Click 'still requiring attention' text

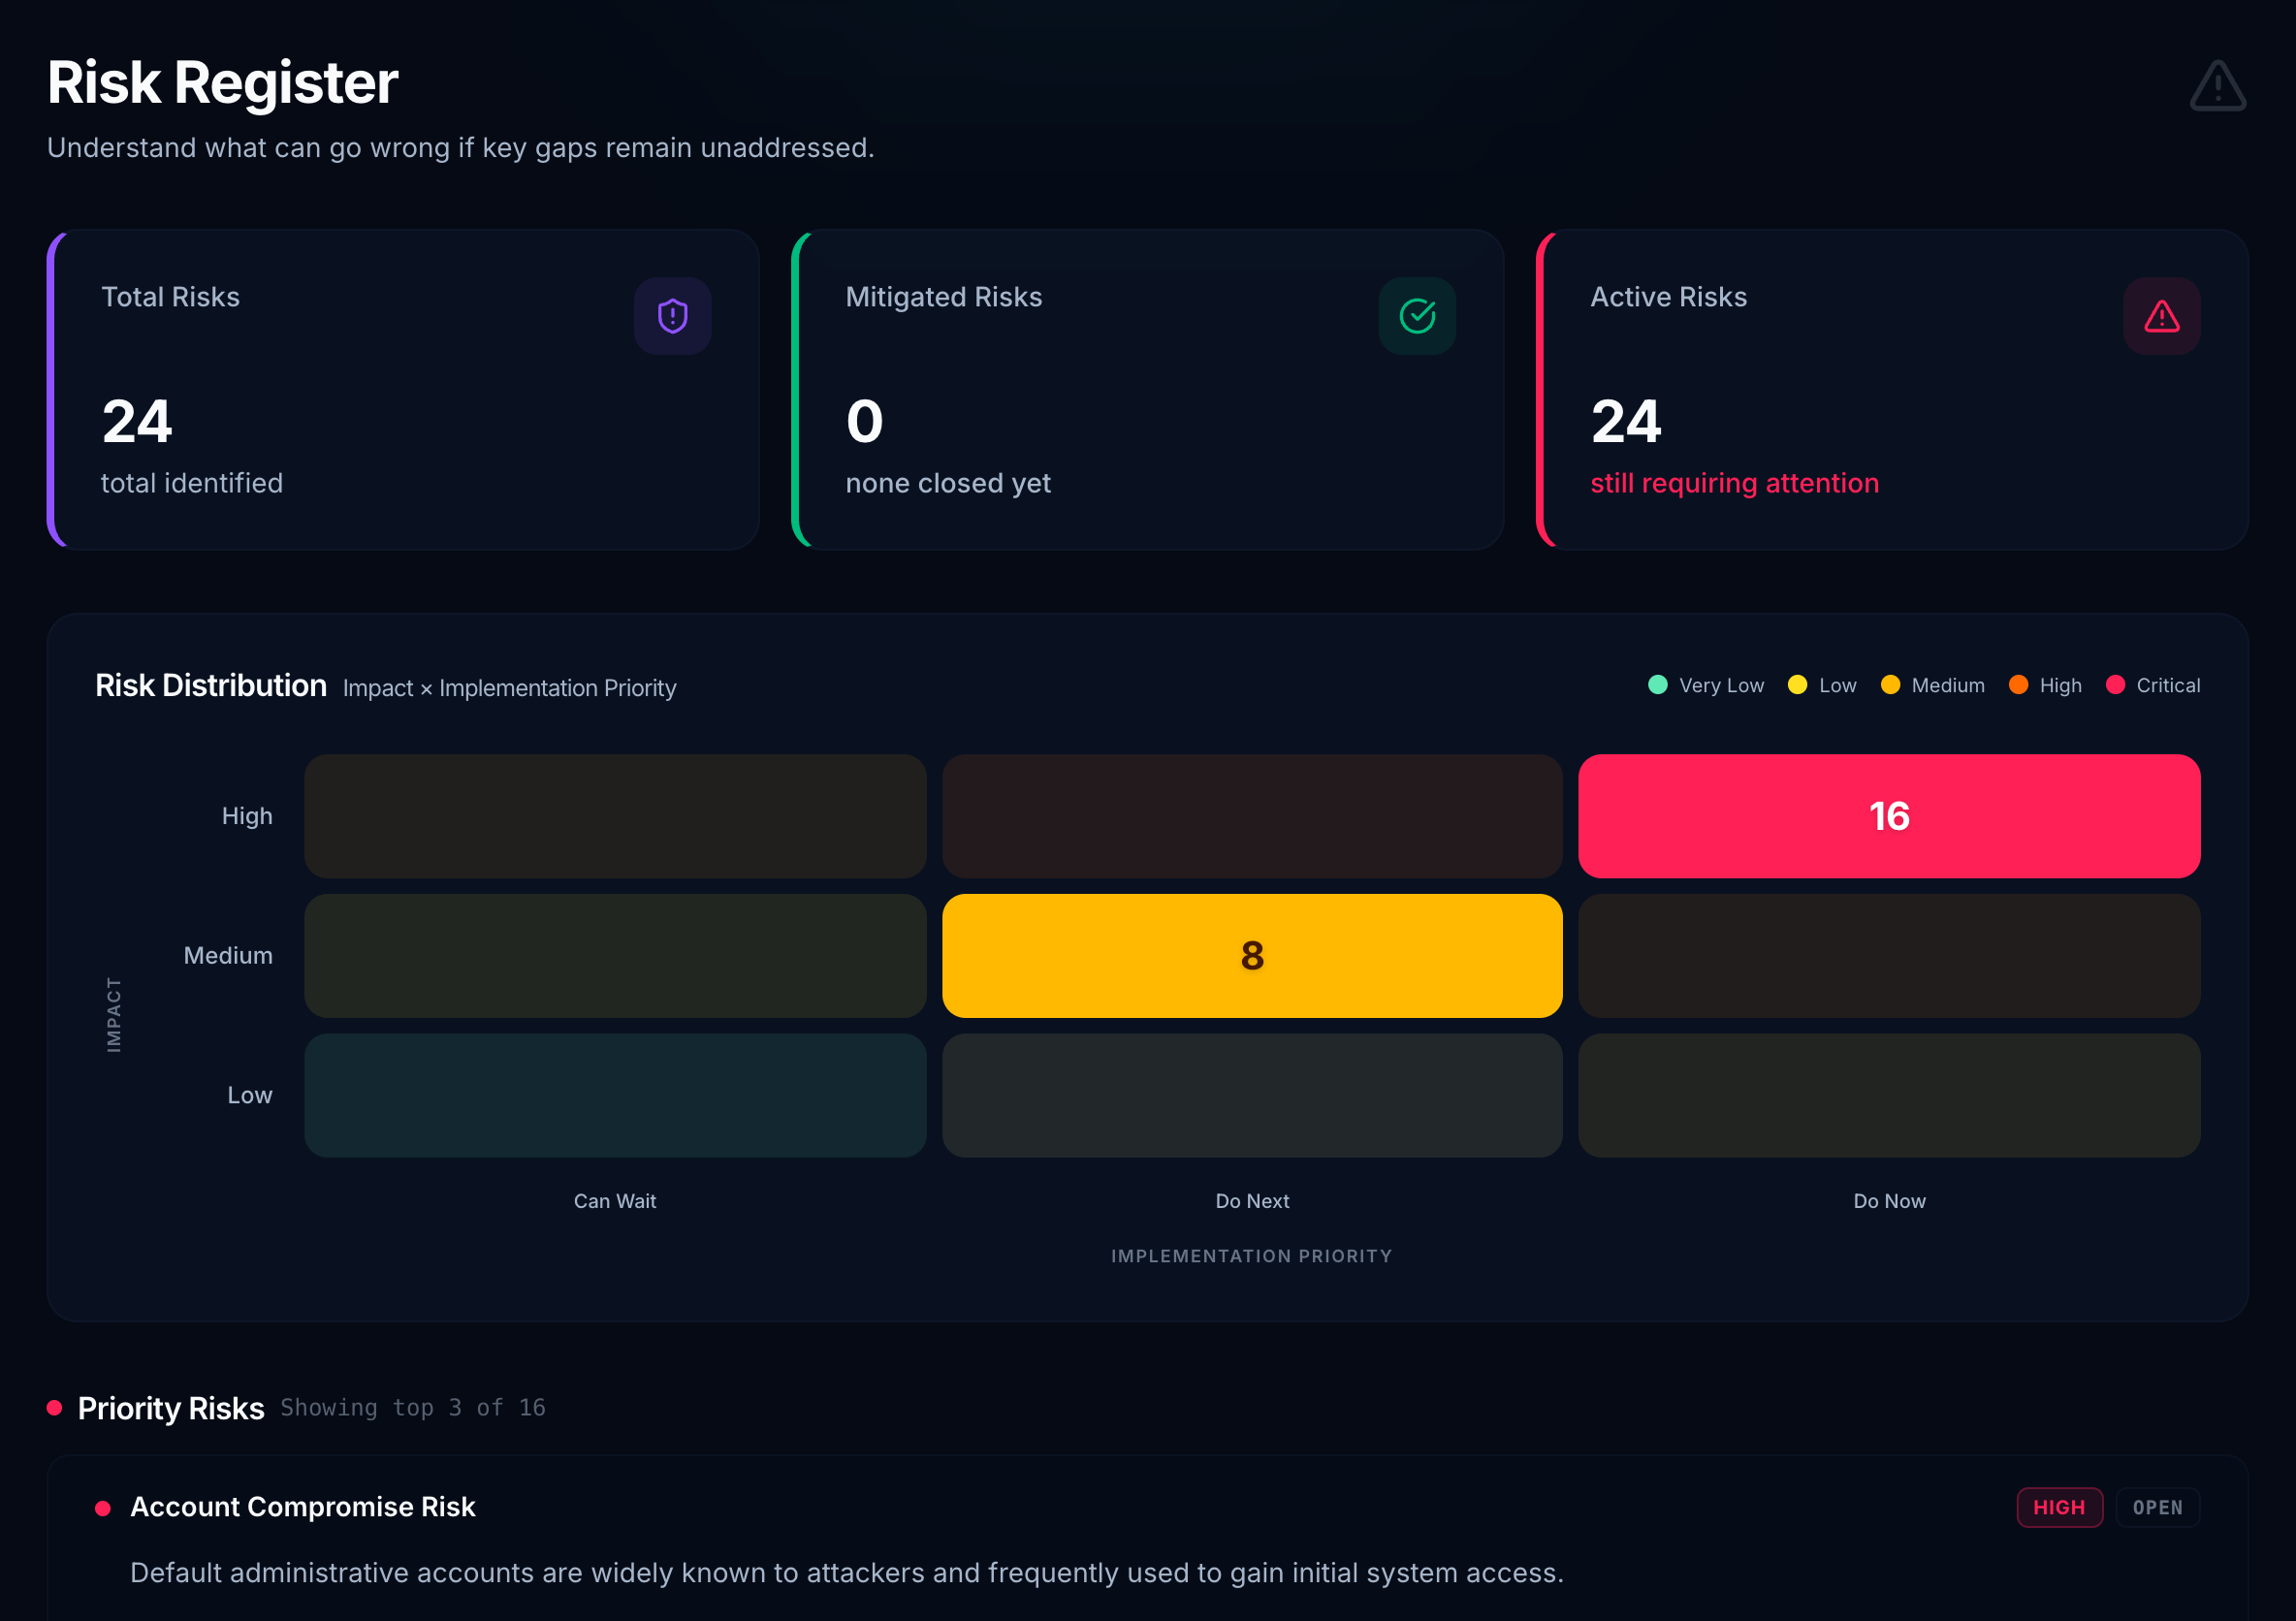(x=1734, y=483)
